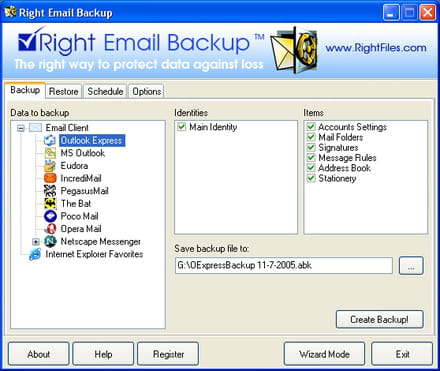
Task: Disable the Address Book checkbox
Action: pyautogui.click(x=311, y=168)
